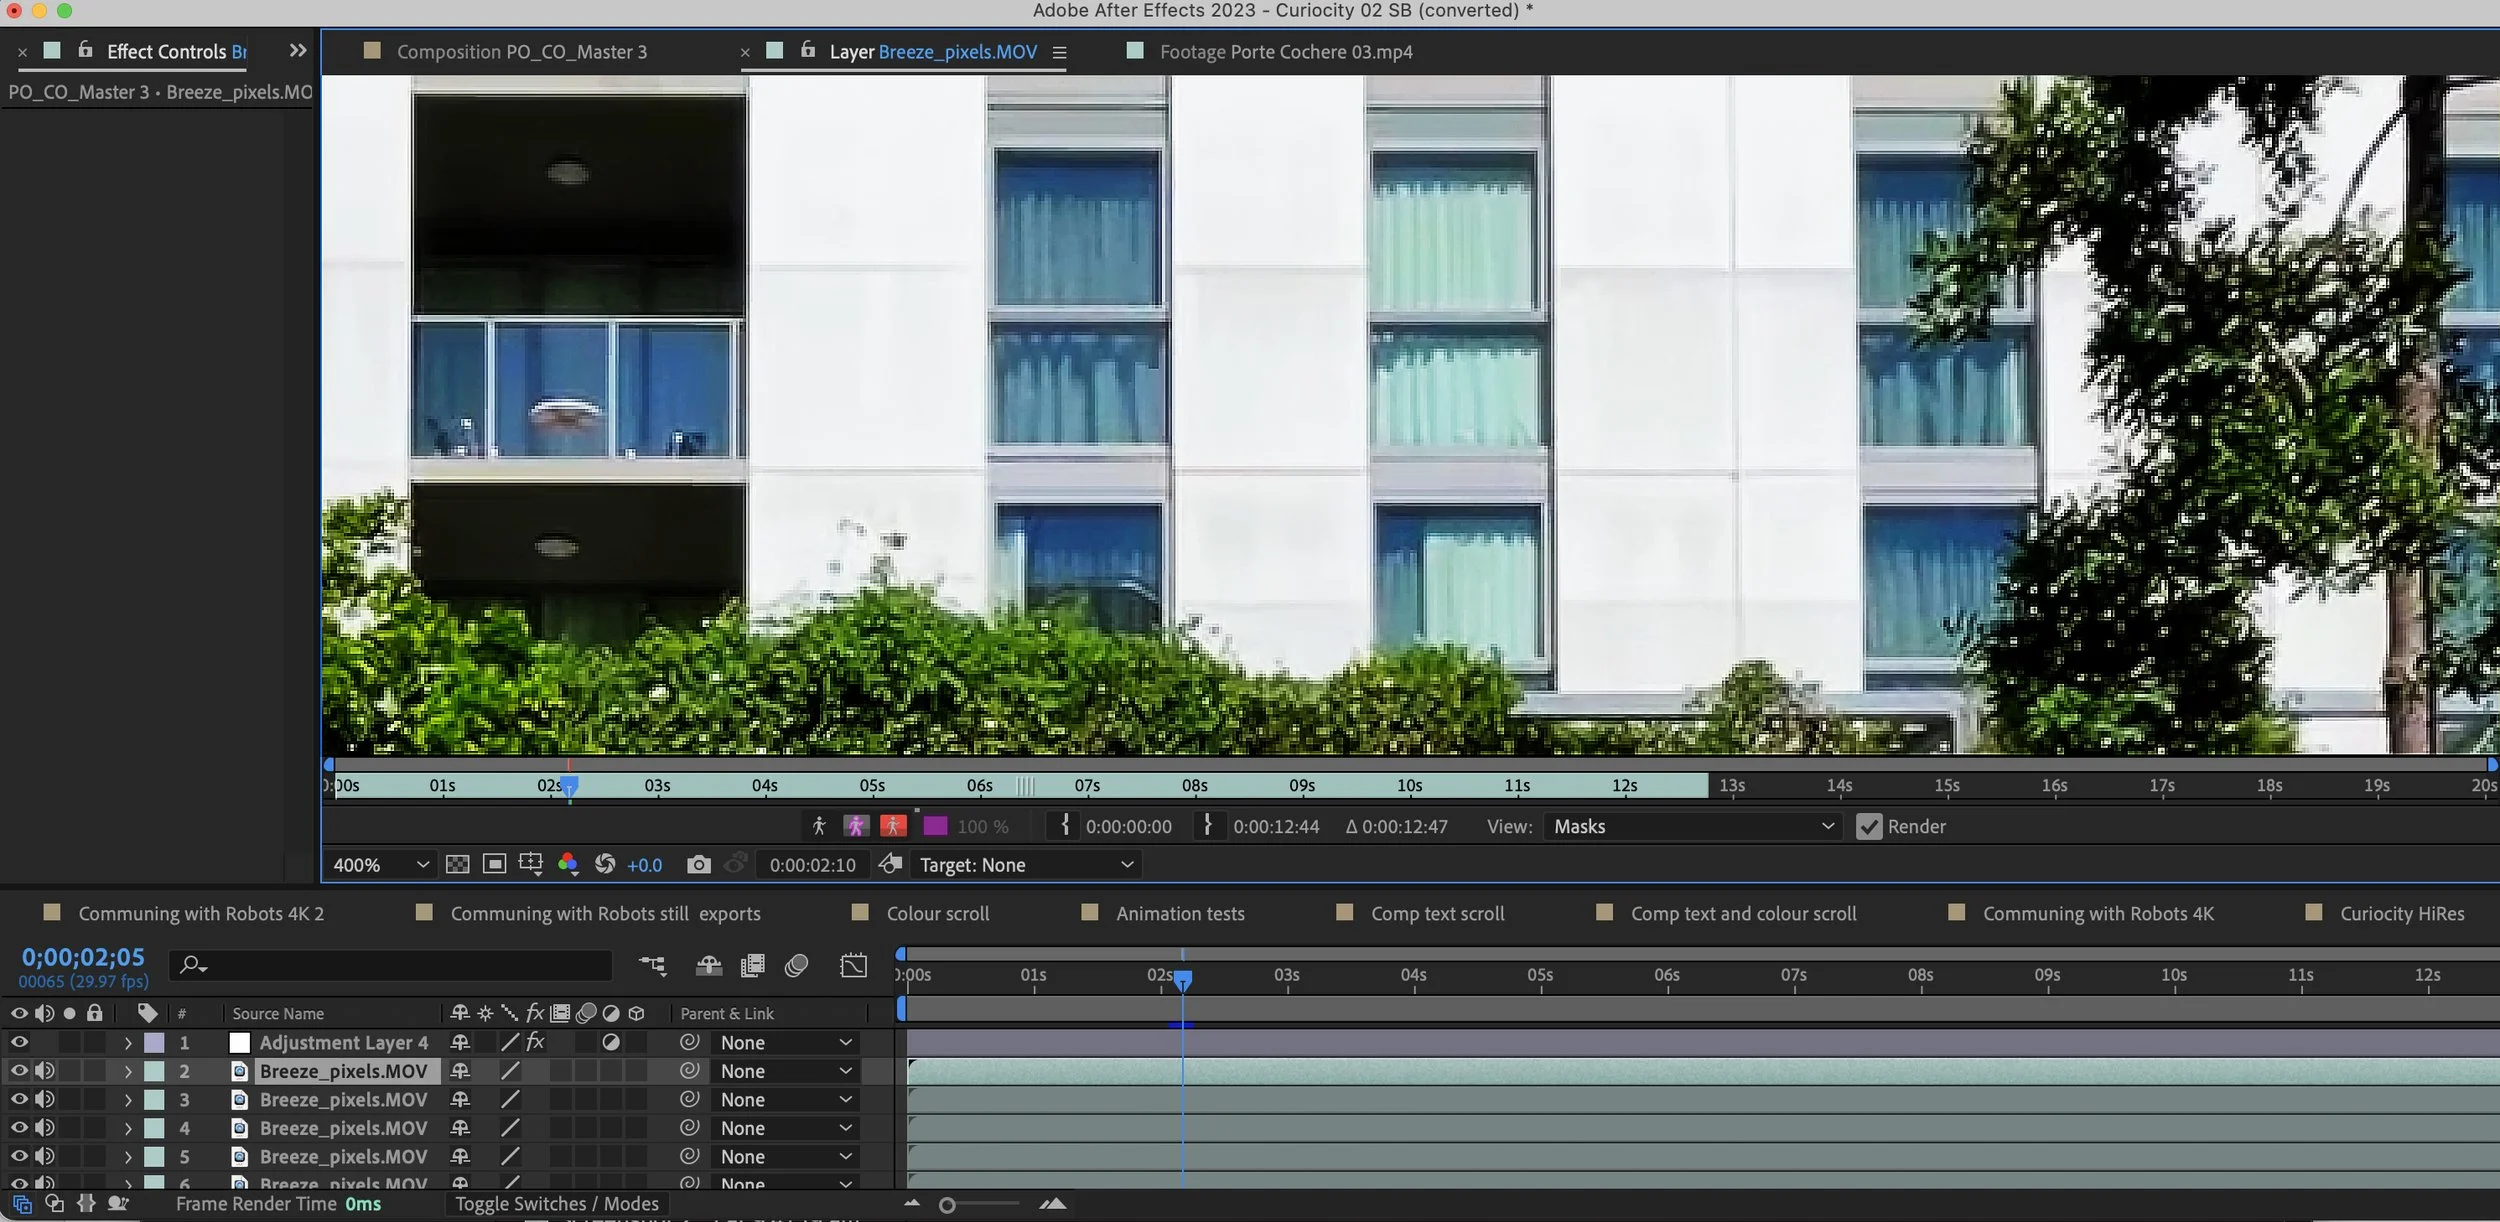The image size is (2500, 1222).
Task: Click the Graph Editor icon
Action: pos(853,966)
